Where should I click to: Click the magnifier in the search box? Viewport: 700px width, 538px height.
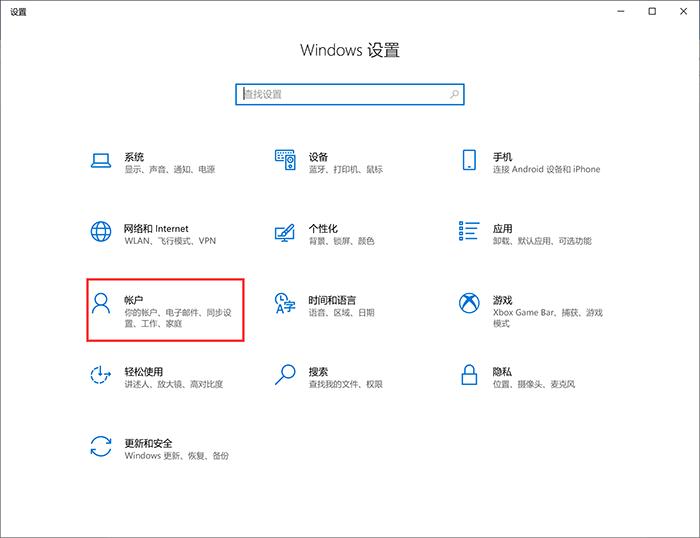pyautogui.click(x=454, y=94)
